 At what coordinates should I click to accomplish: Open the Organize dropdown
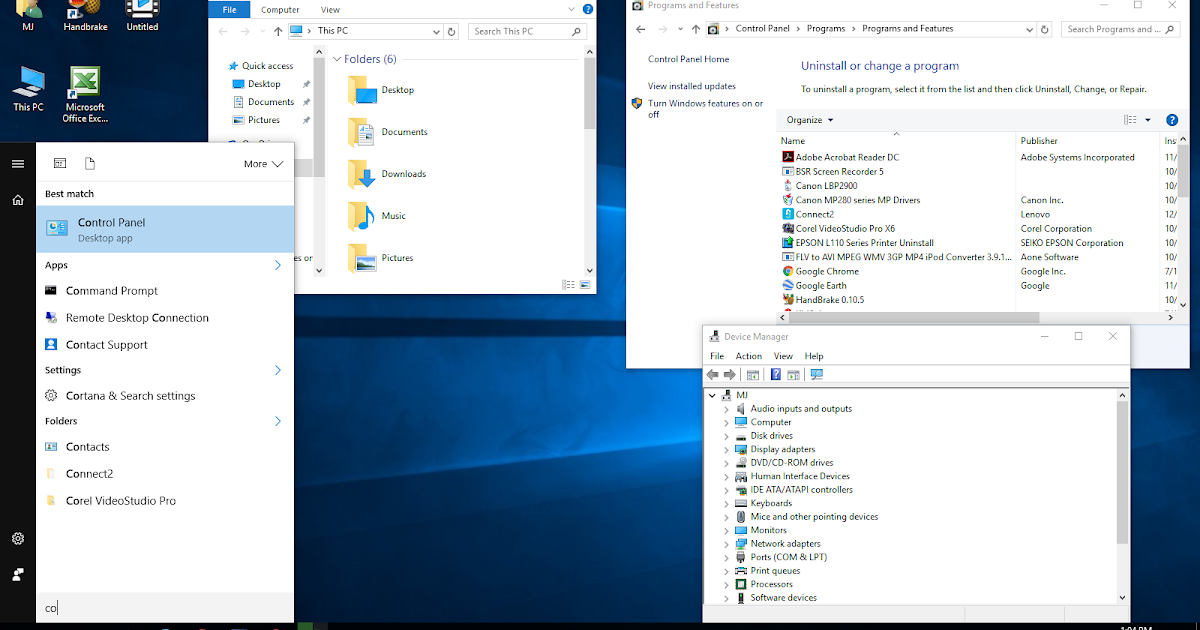pos(809,120)
